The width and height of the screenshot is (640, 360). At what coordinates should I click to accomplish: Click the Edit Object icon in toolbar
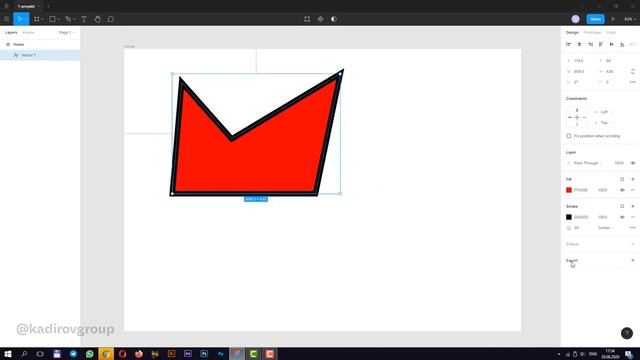point(307,19)
